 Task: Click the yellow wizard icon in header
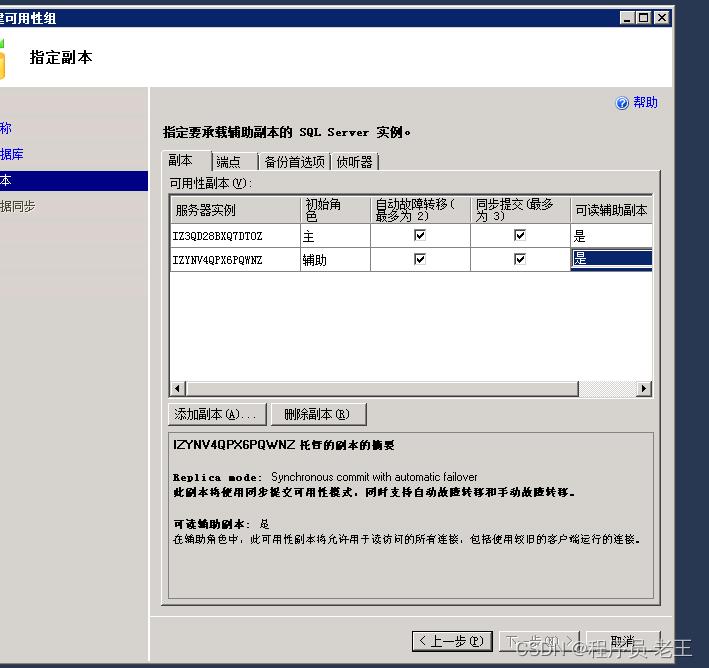[3, 59]
